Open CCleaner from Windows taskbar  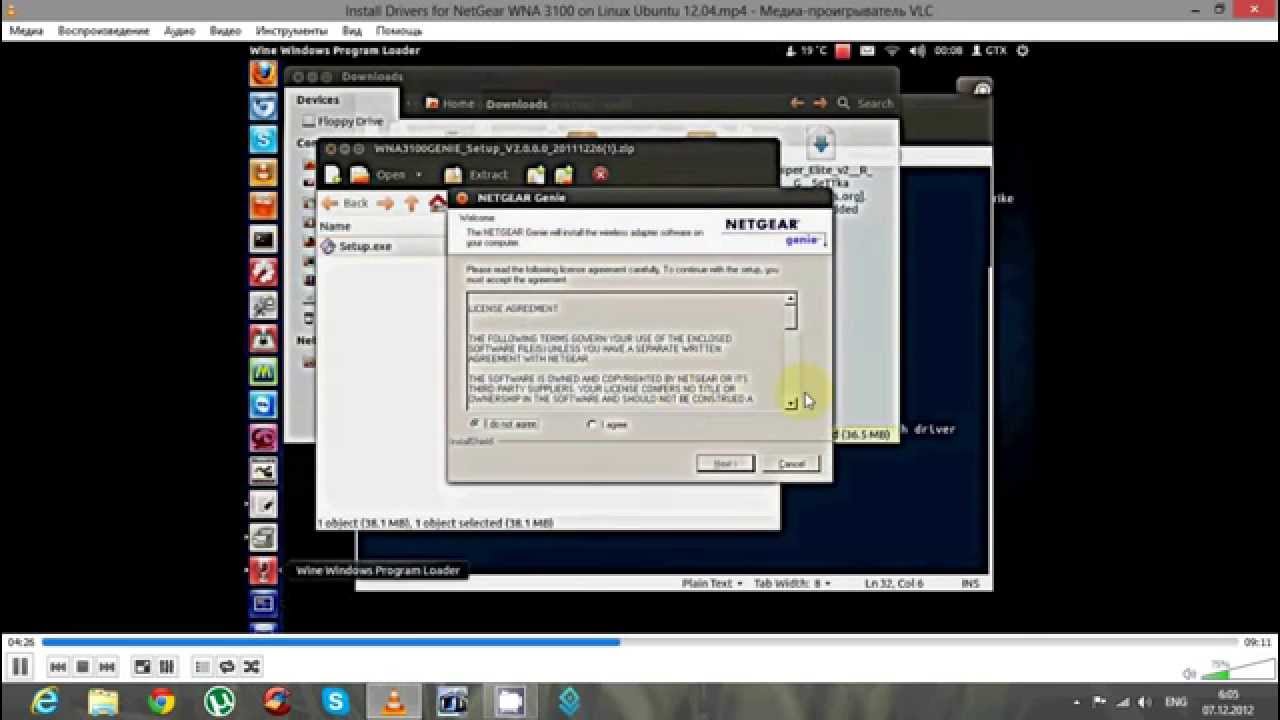[x=278, y=702]
